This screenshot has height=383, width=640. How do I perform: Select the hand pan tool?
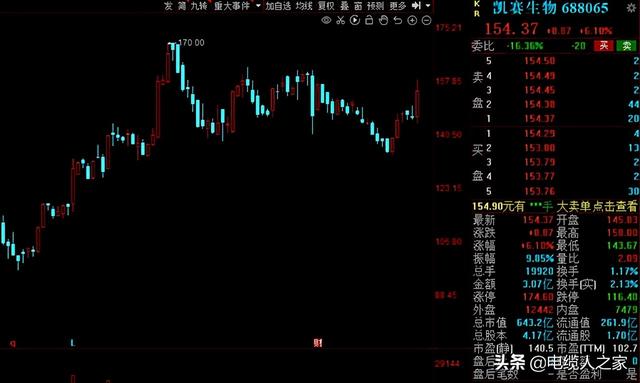pyautogui.click(x=383, y=20)
